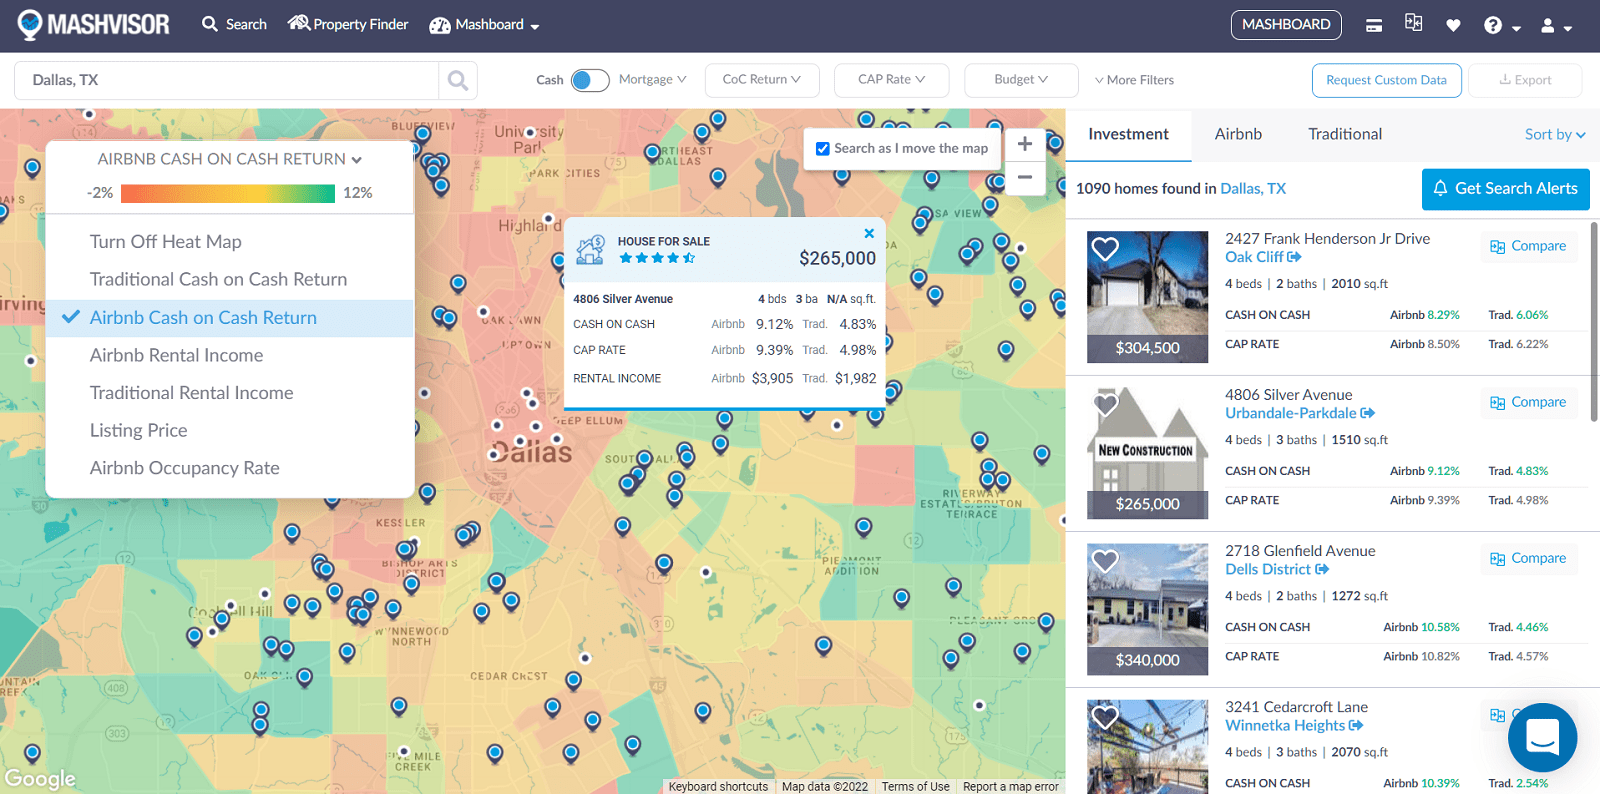Switch to the Airbnb tab
The width and height of the screenshot is (1600, 794).
1238,134
